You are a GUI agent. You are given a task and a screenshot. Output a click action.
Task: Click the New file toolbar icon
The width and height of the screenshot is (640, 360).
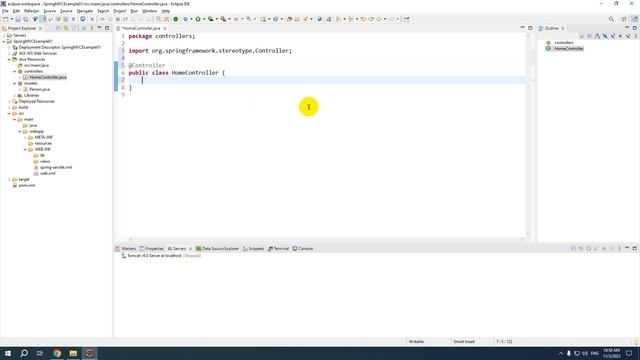[x=5, y=19]
